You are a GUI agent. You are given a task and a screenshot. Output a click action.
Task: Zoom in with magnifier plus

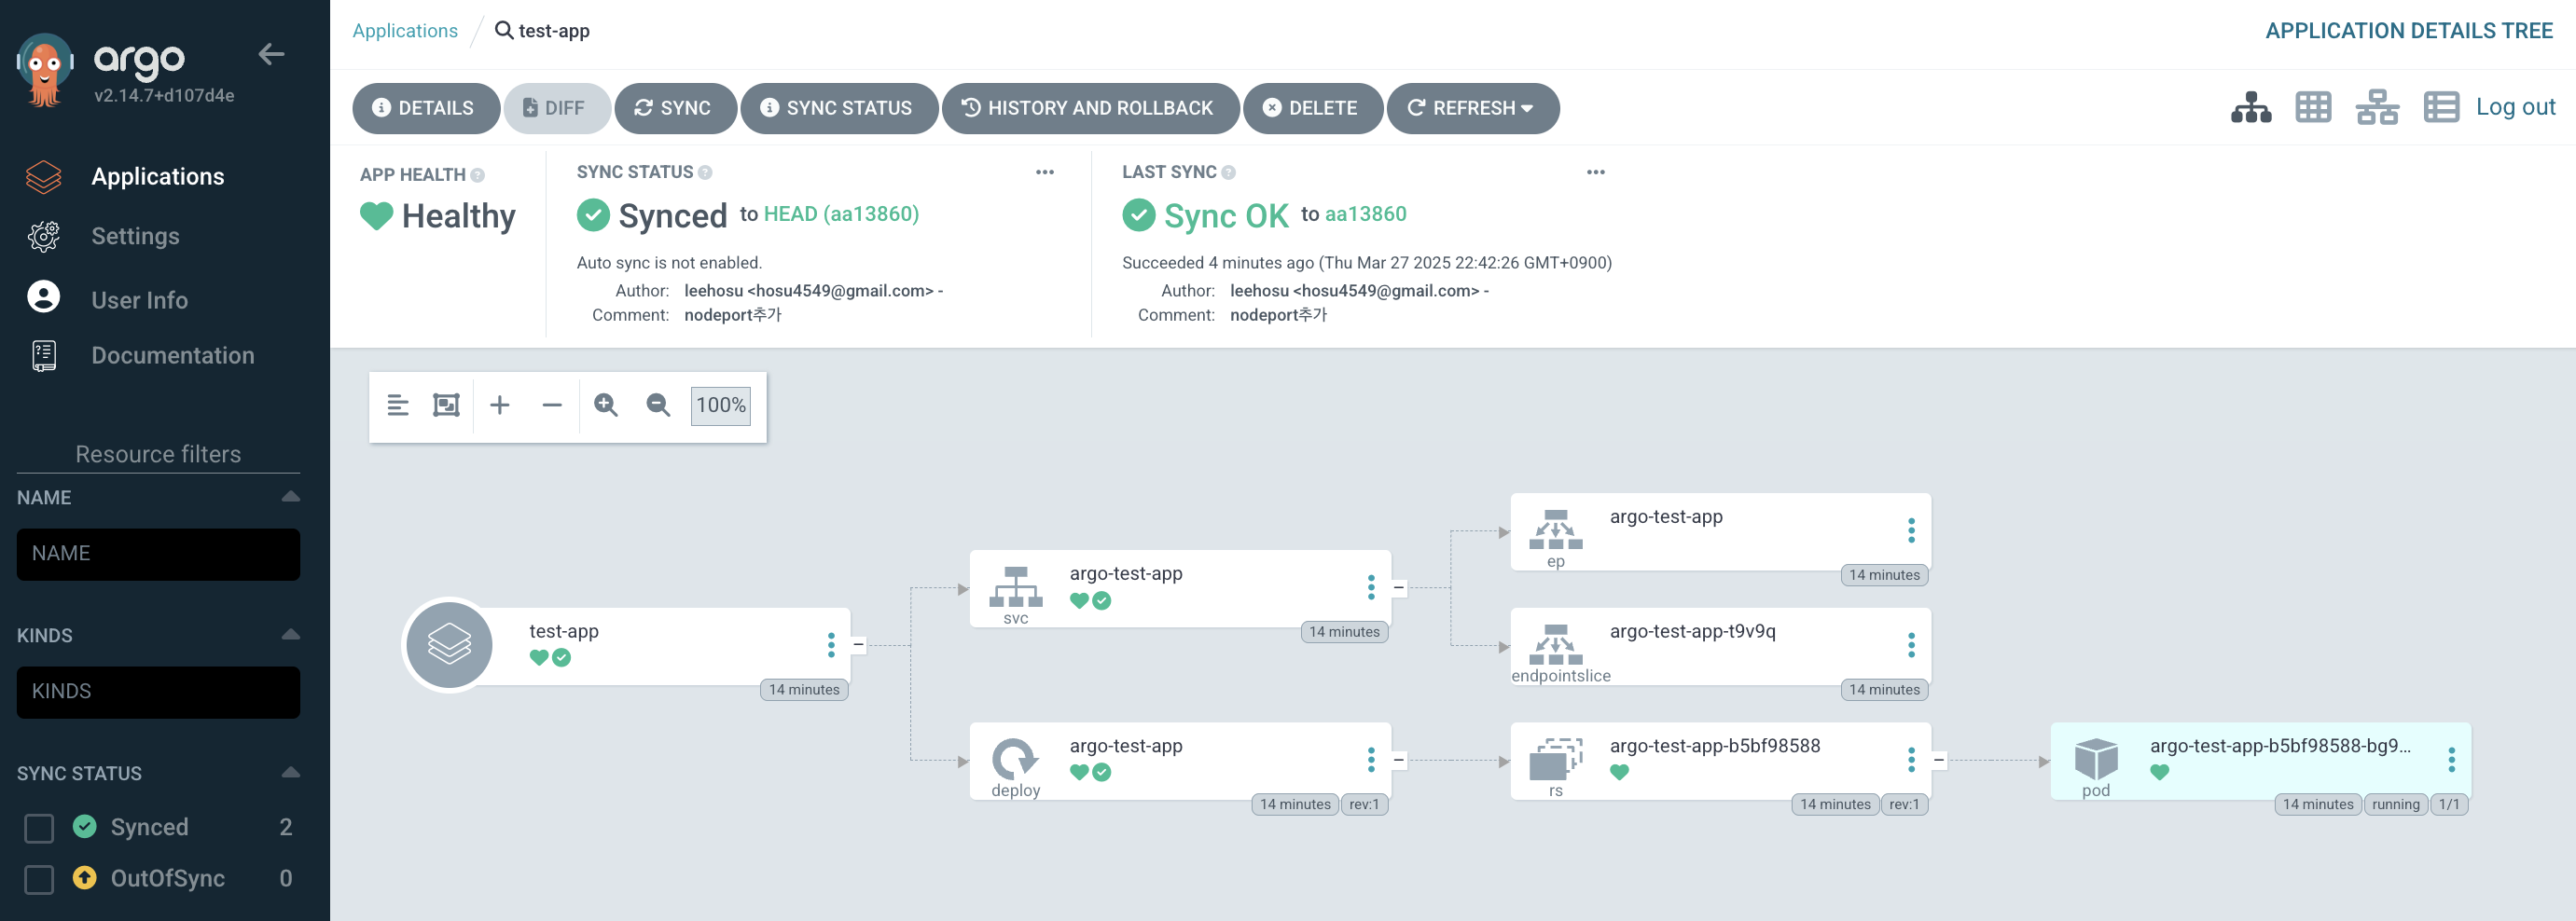[606, 405]
